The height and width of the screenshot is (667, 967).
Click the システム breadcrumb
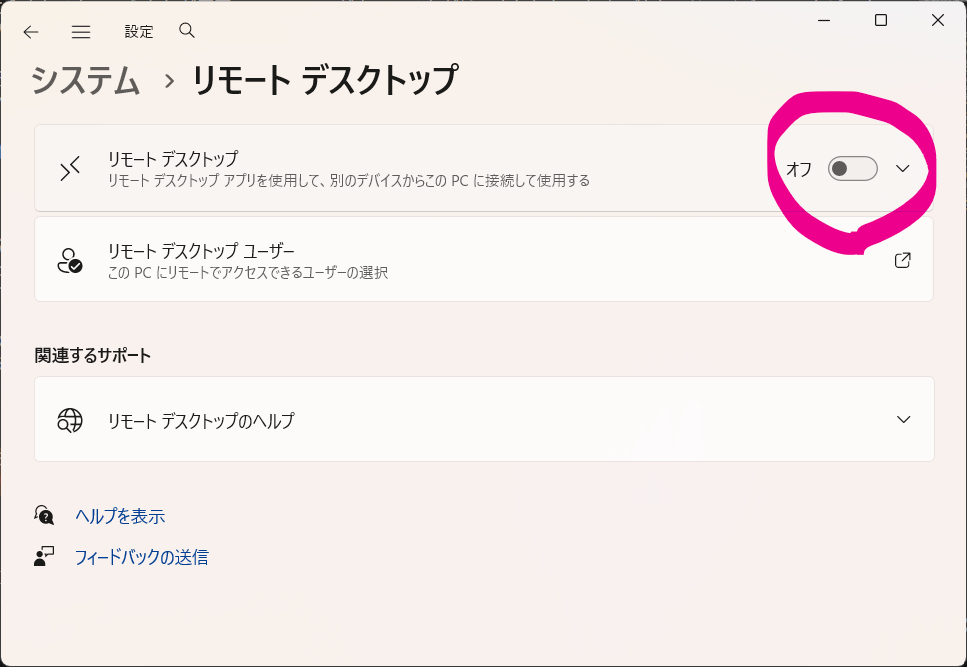[x=86, y=80]
